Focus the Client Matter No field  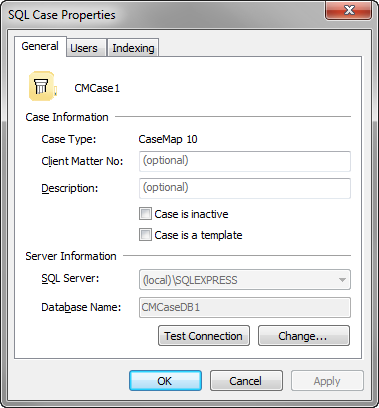click(245, 161)
